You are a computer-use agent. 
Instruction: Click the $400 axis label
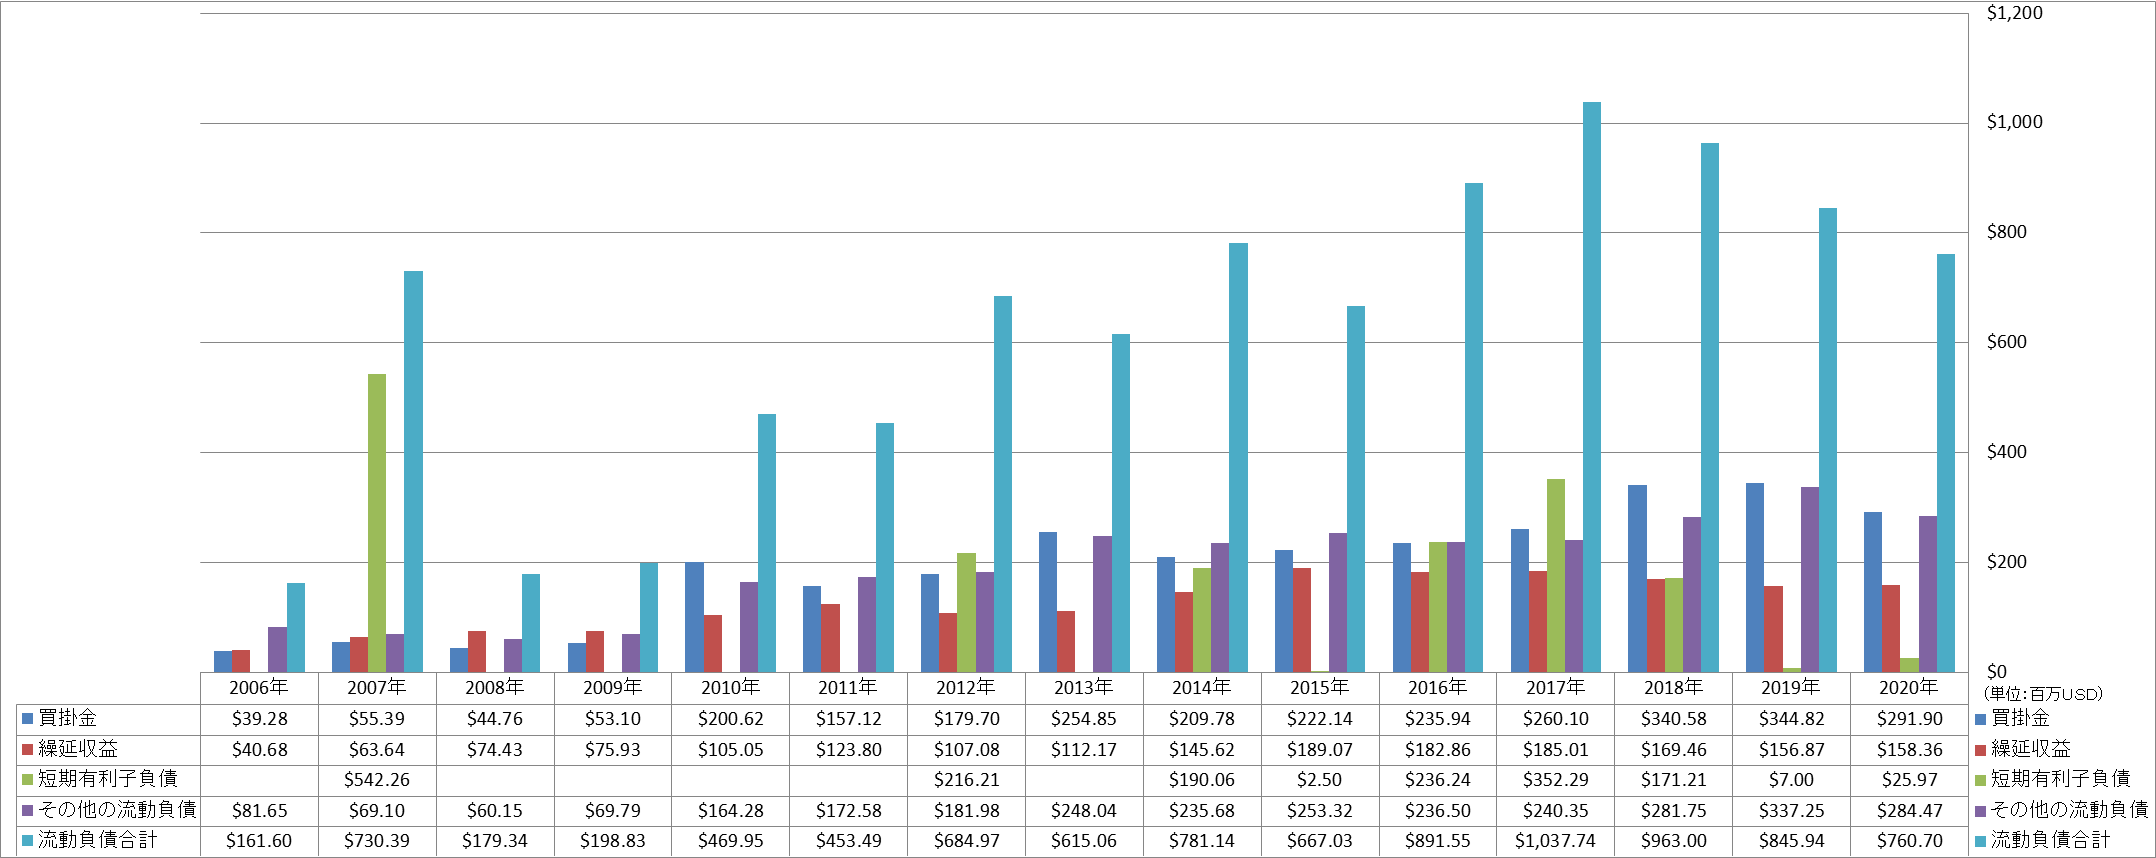point(2006,452)
